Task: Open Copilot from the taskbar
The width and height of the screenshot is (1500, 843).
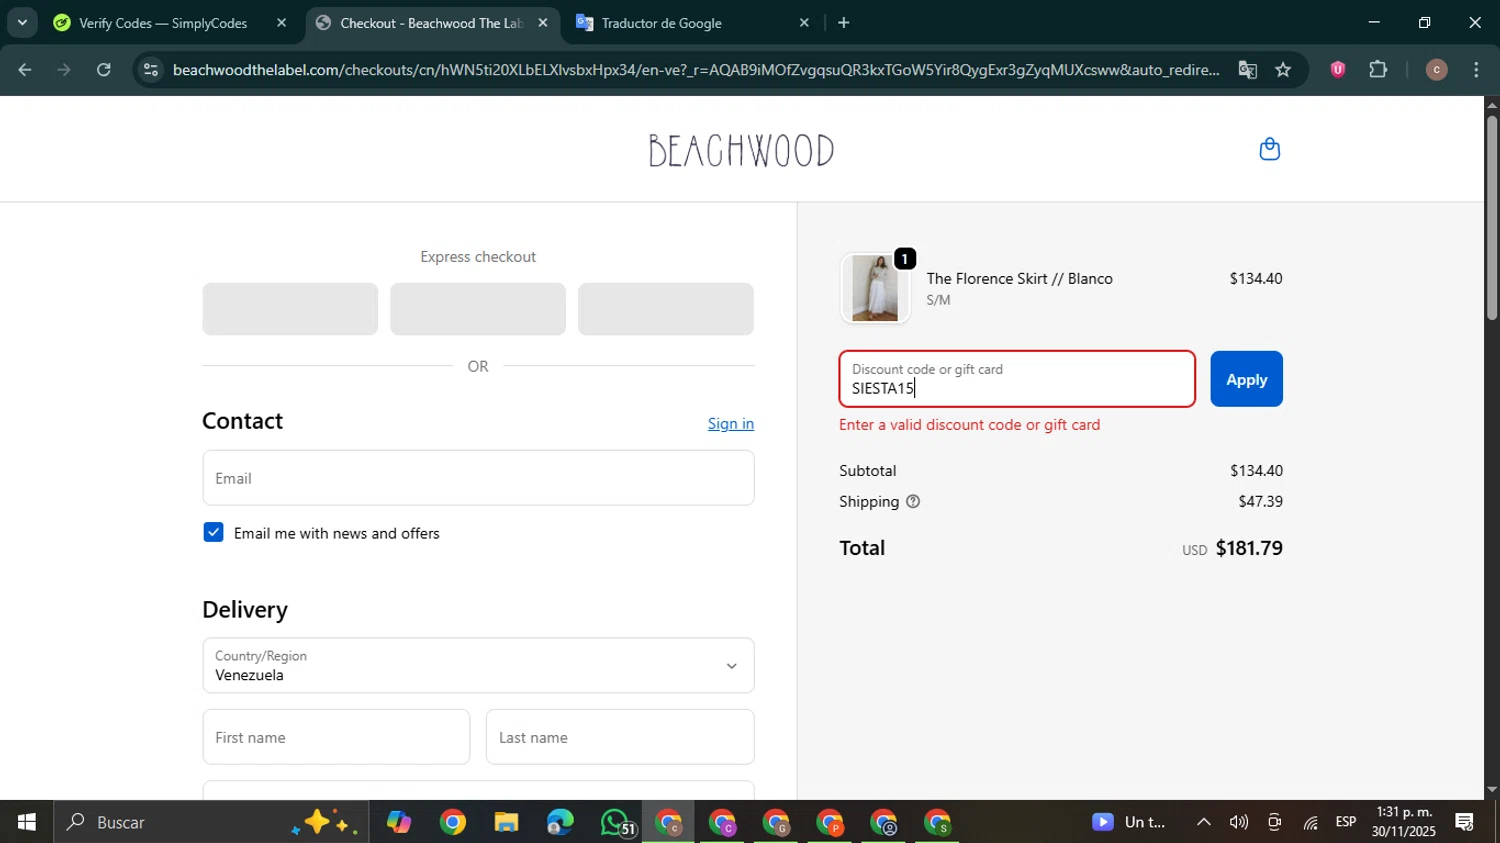Action: tap(398, 822)
